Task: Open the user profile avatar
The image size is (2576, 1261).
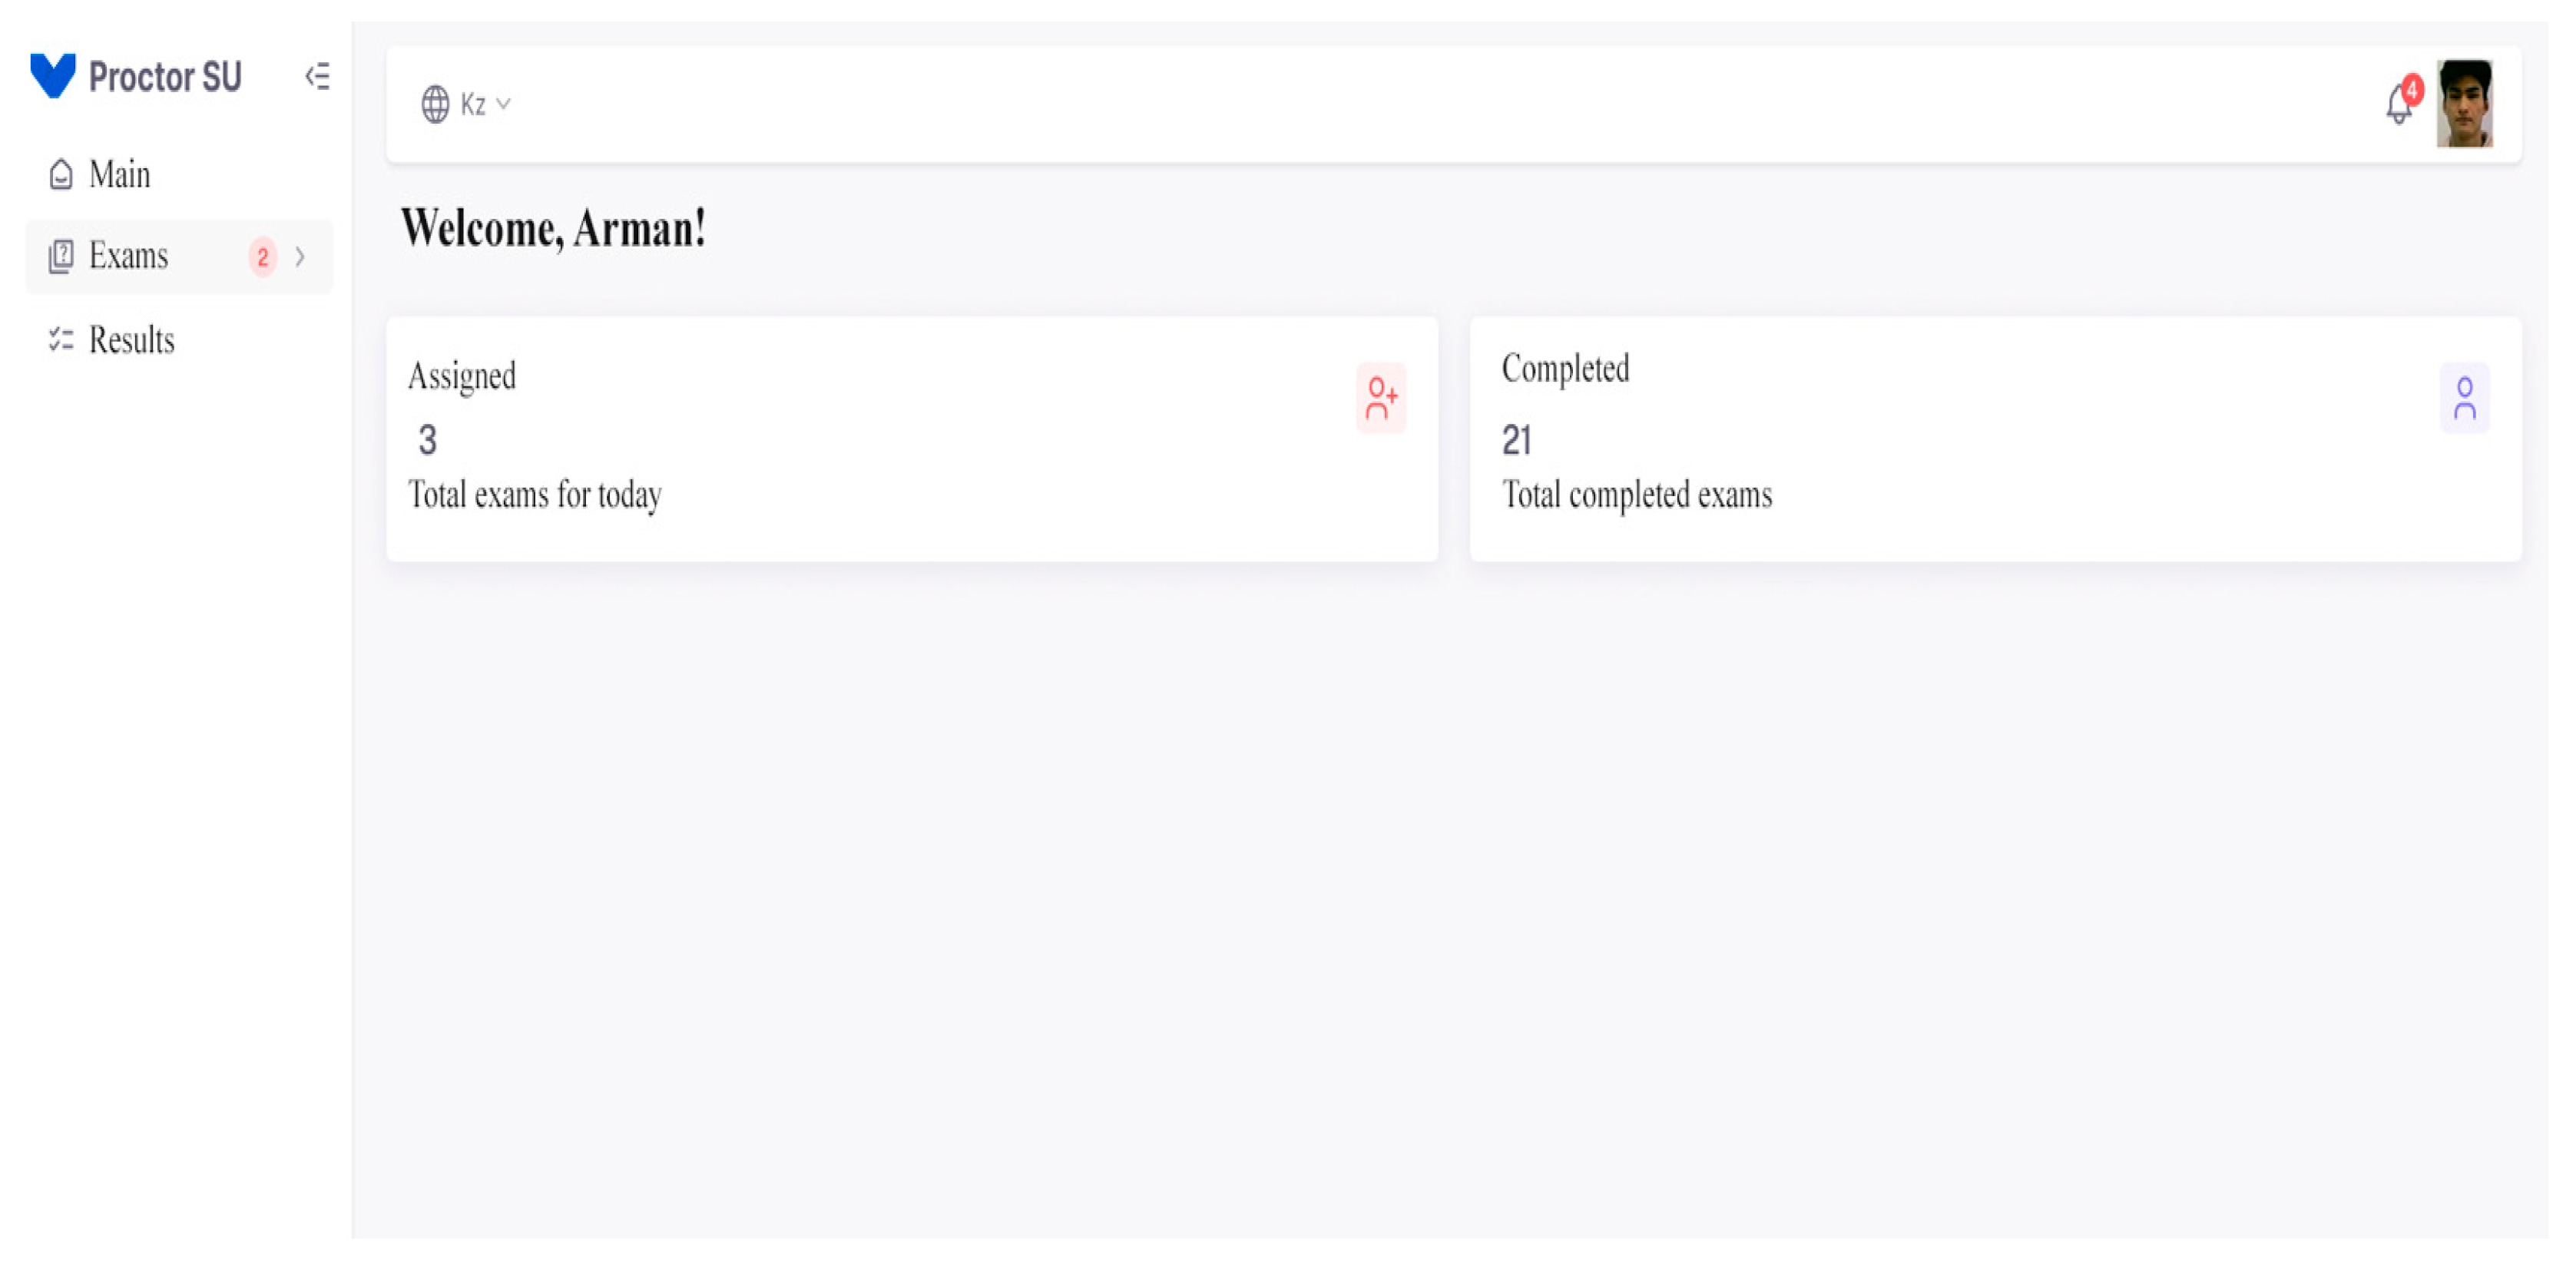Action: [x=2464, y=104]
